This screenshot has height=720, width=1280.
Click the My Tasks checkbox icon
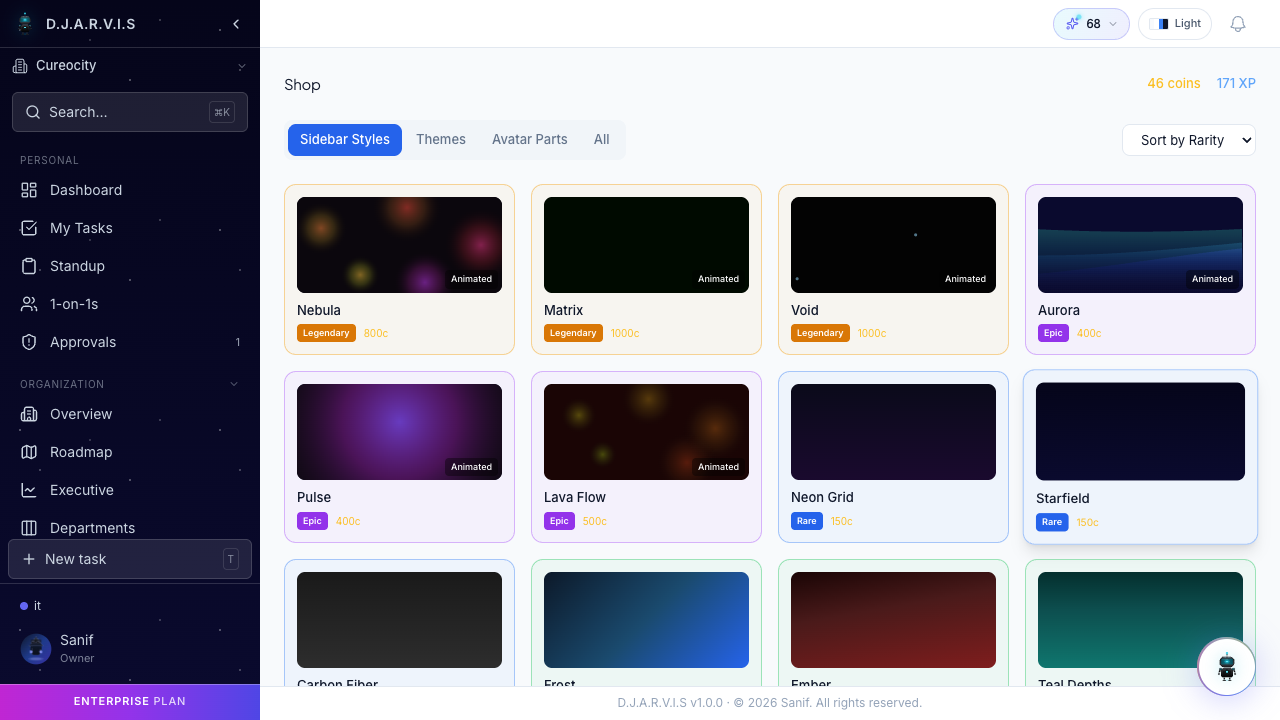pos(29,228)
